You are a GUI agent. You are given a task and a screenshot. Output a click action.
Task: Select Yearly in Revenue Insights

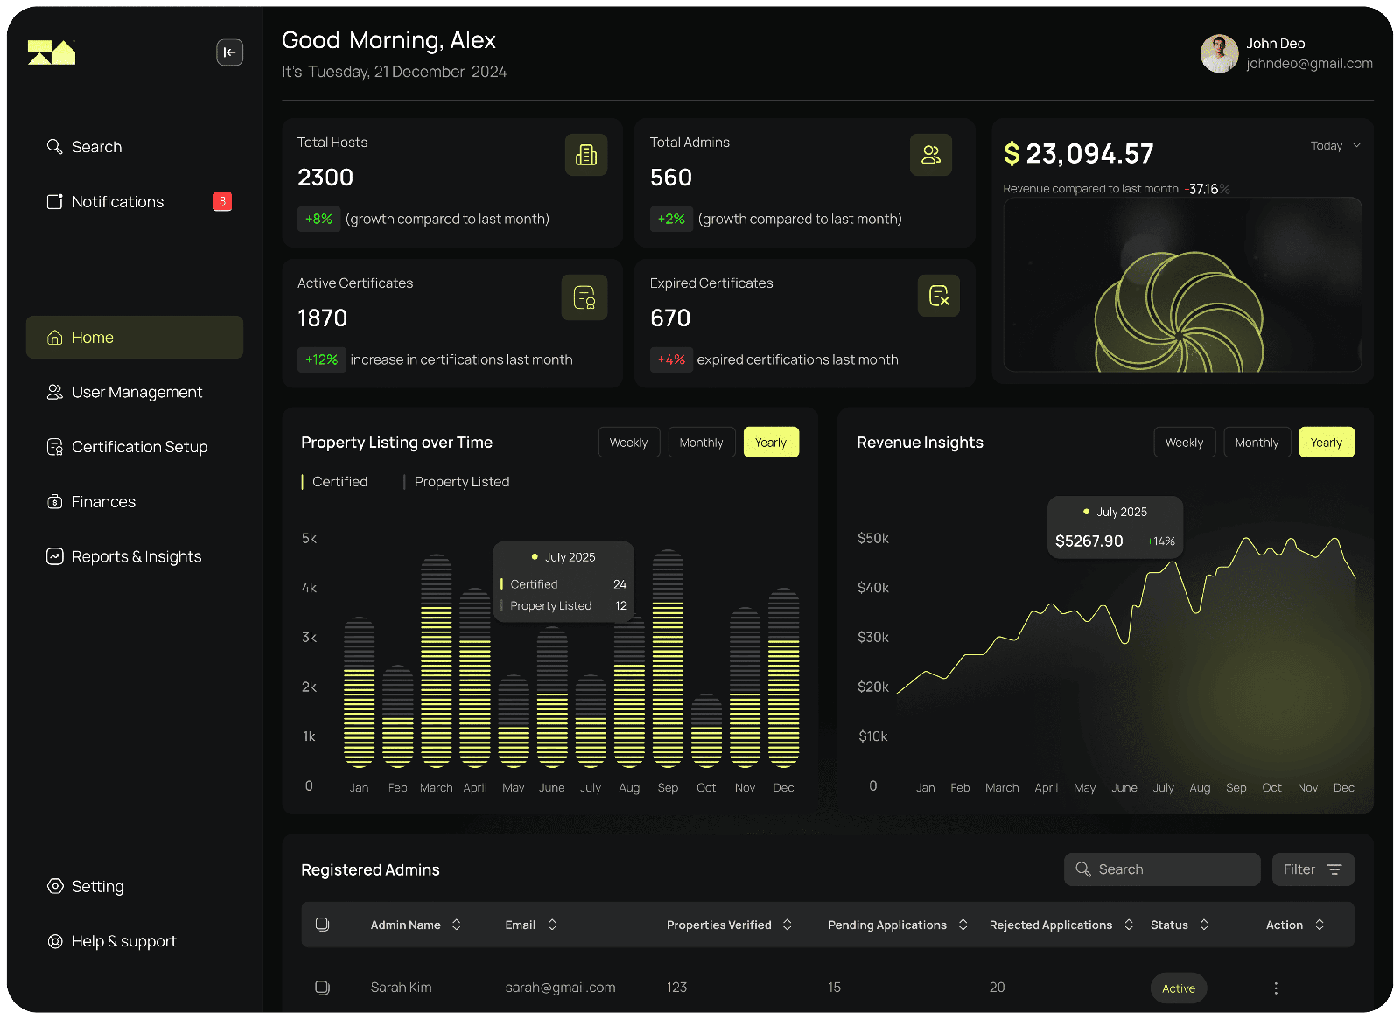[x=1327, y=443]
